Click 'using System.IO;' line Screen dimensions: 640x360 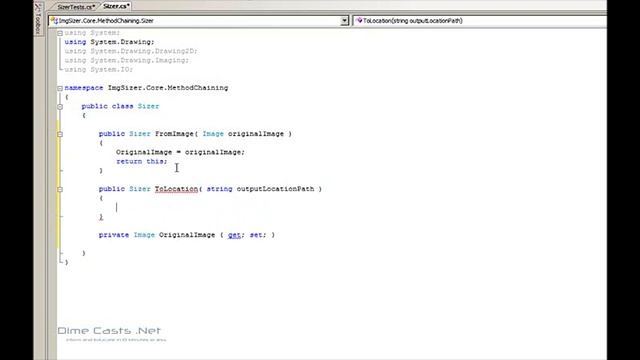click(x=99, y=69)
